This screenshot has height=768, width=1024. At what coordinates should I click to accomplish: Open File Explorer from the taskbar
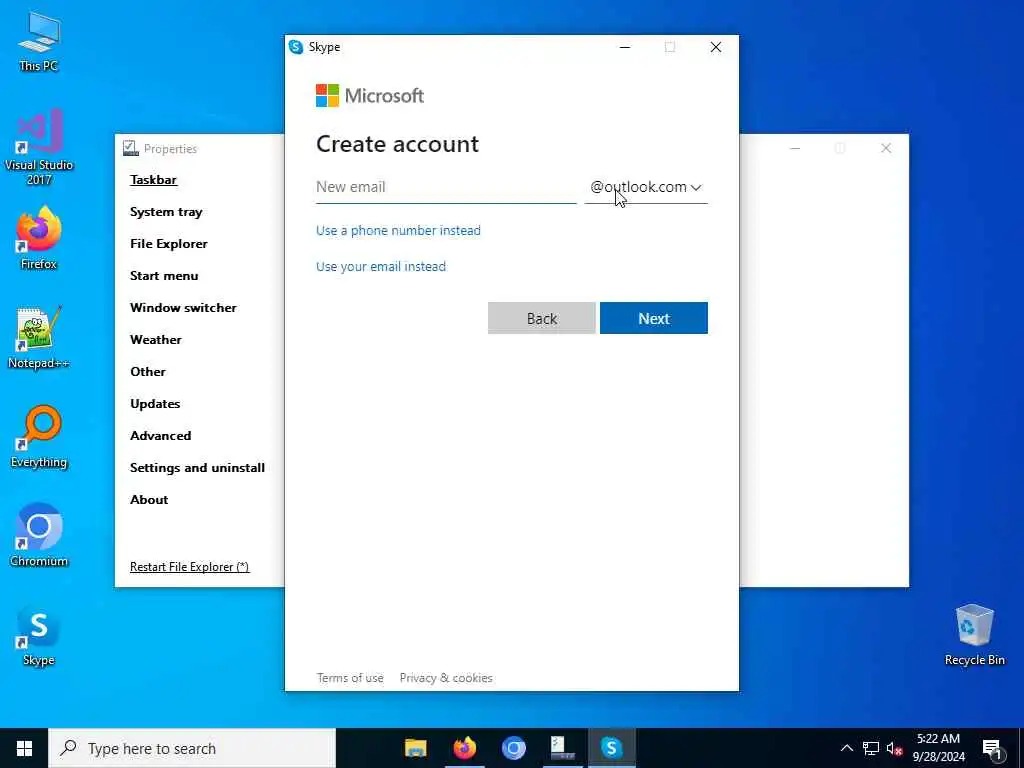(416, 748)
